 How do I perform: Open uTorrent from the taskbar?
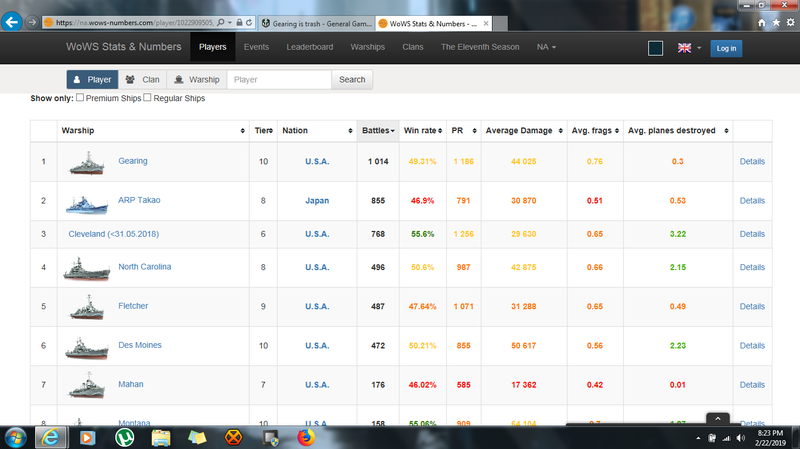point(124,436)
